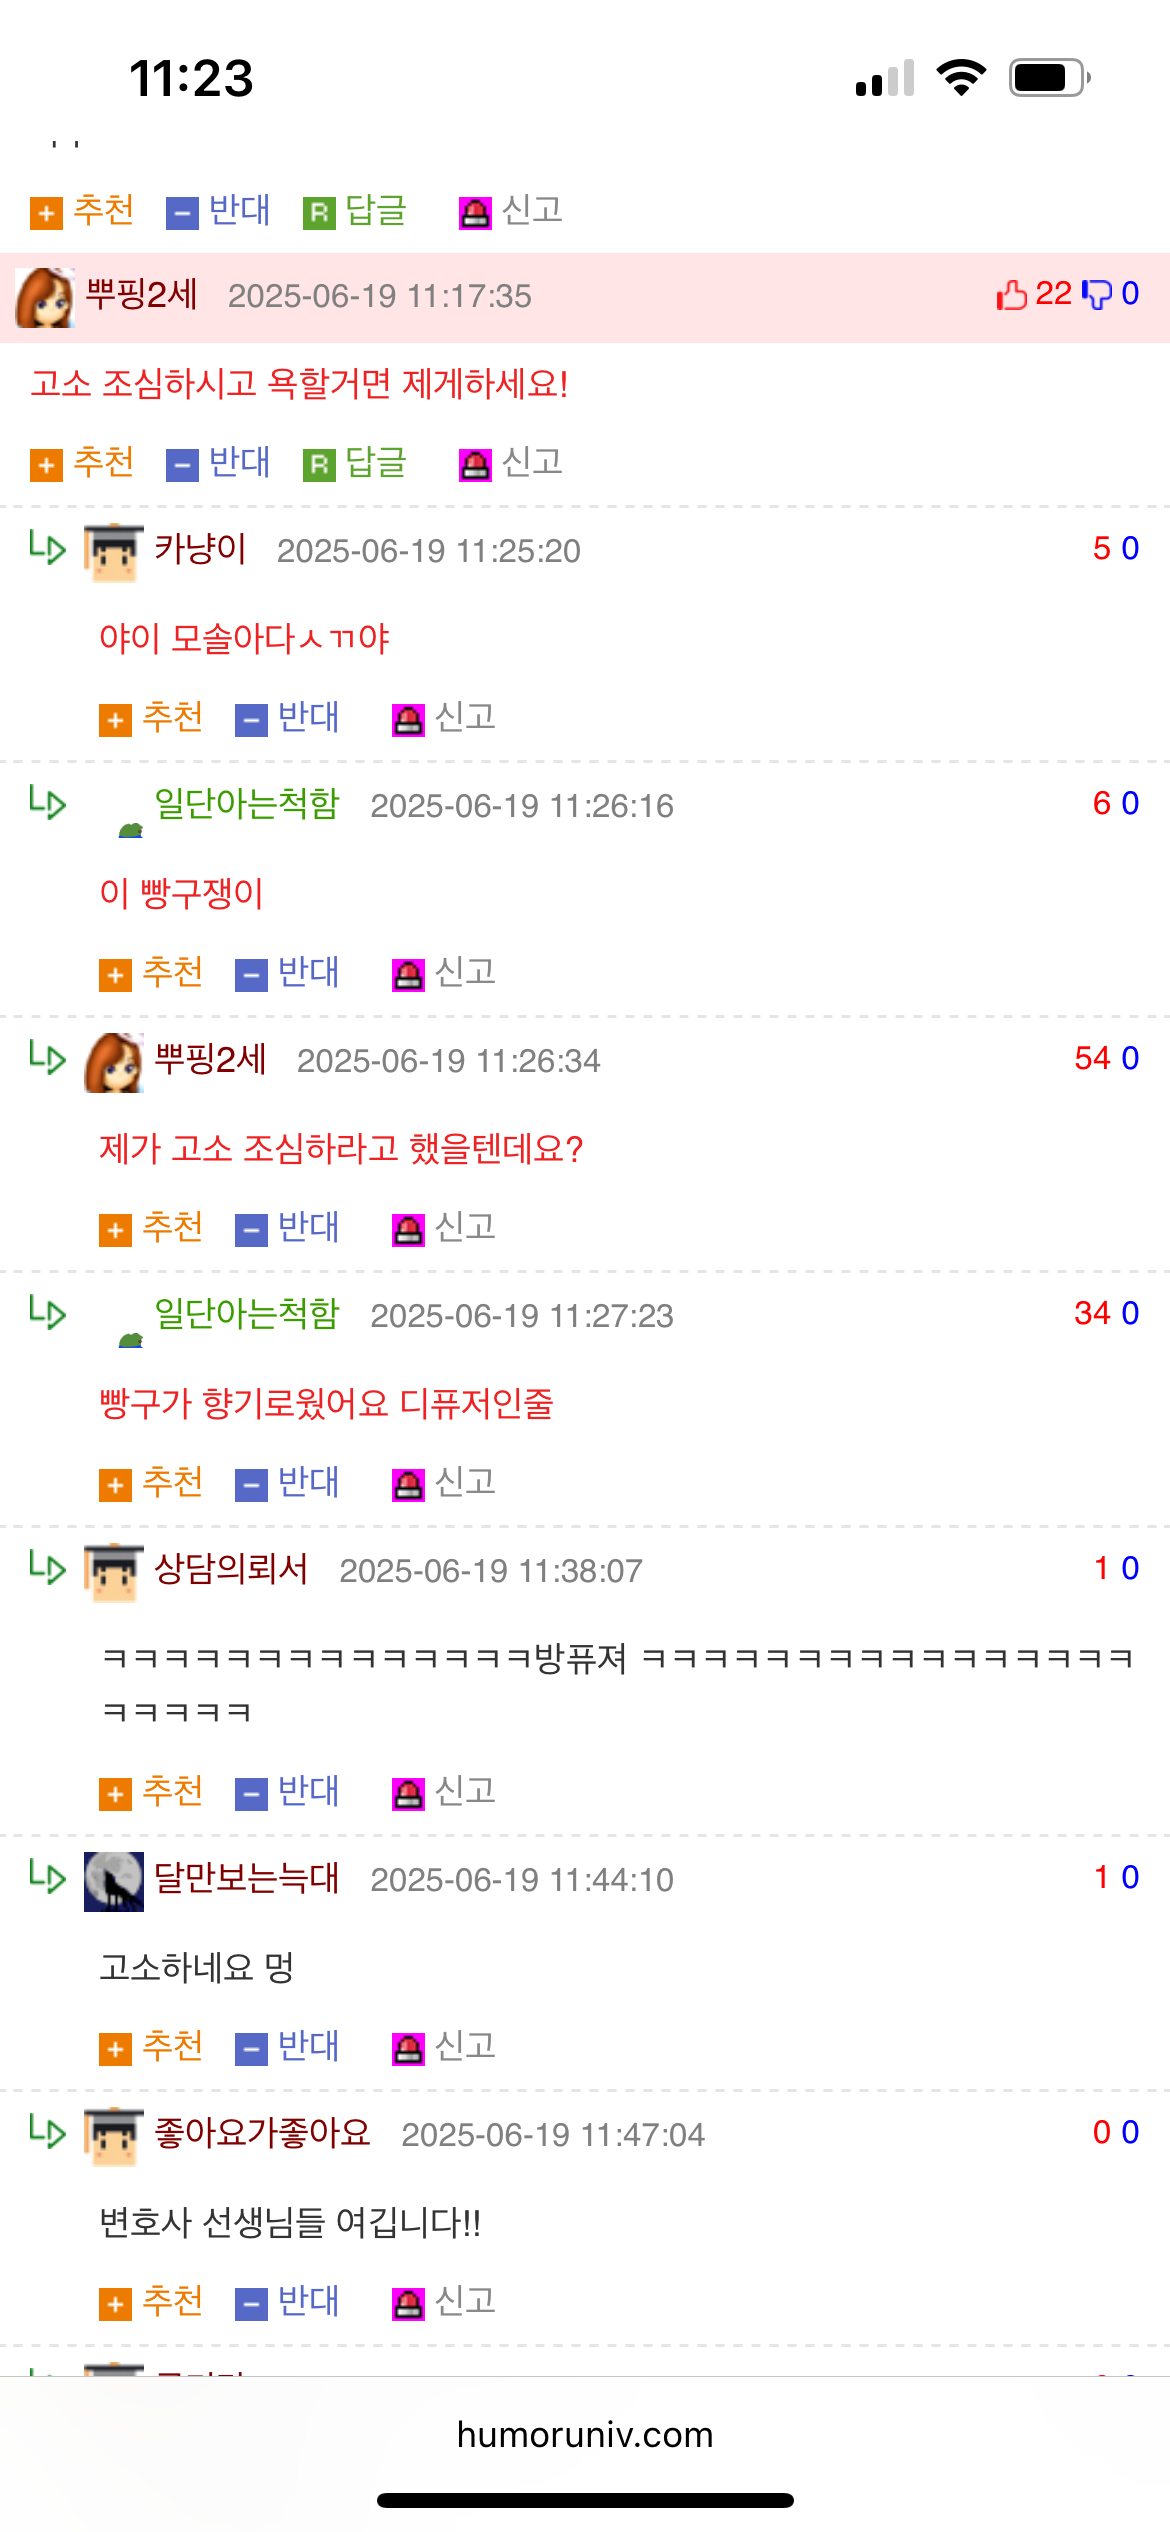Open 뿌핑2세's avatar on the 11:26:34 reply

click(x=114, y=1062)
